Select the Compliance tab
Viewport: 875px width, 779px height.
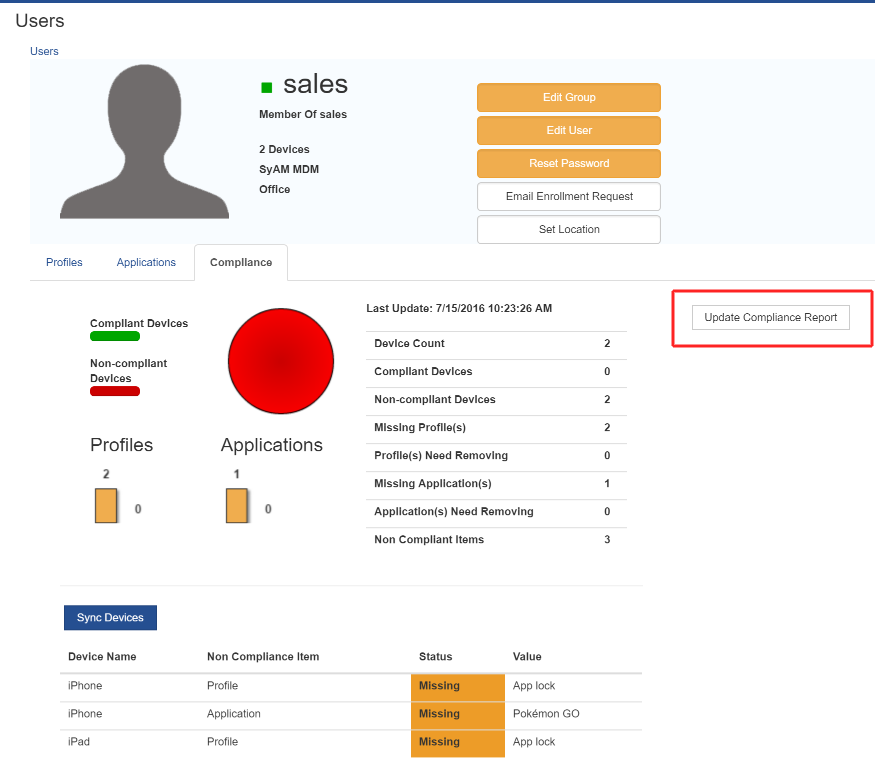tap(240, 262)
